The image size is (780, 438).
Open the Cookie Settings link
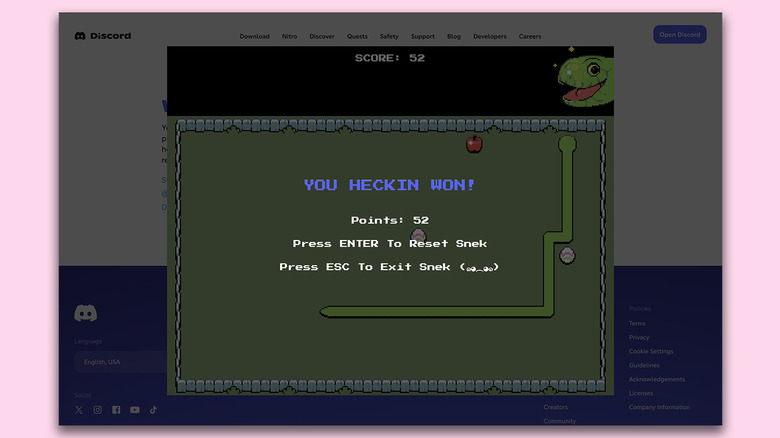click(651, 351)
